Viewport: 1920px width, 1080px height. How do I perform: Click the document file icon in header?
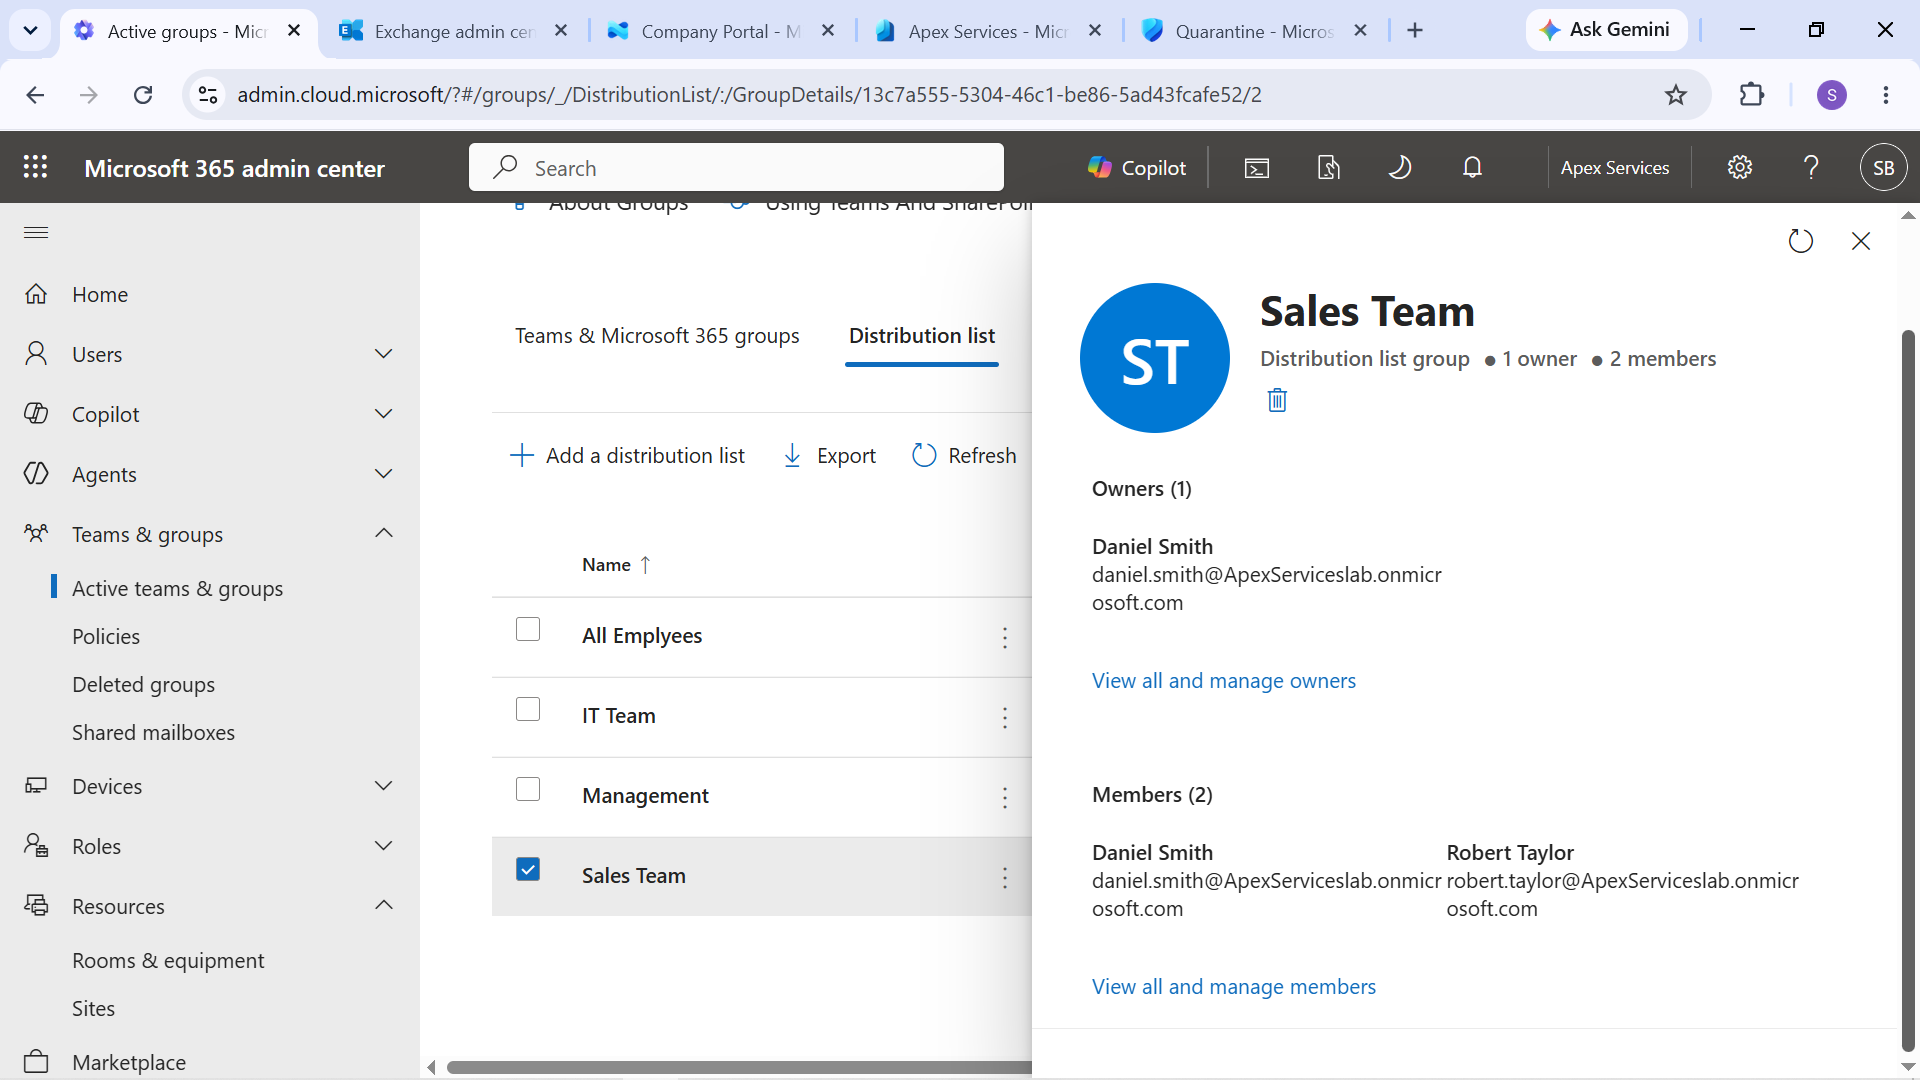(1328, 167)
